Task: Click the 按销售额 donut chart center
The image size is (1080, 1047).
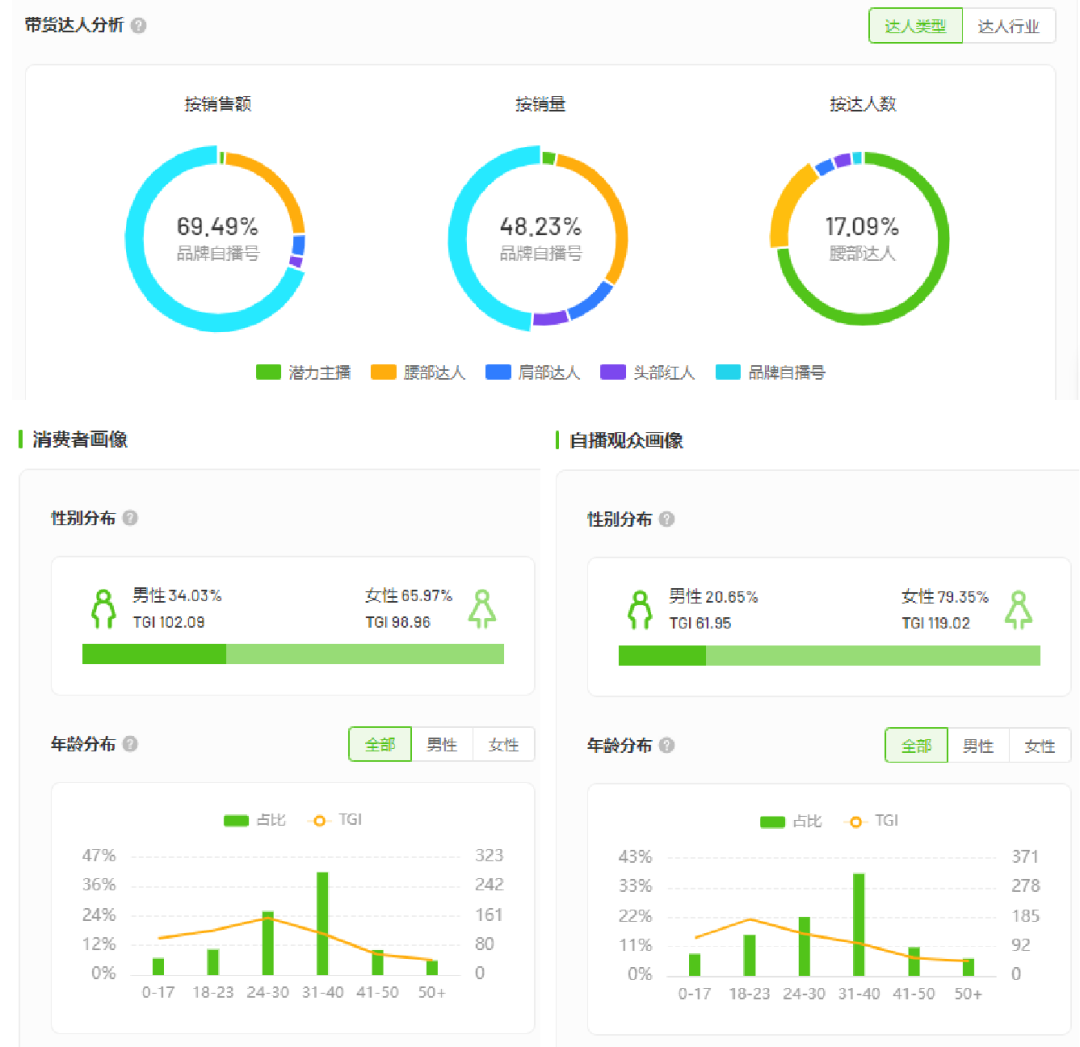Action: (217, 239)
